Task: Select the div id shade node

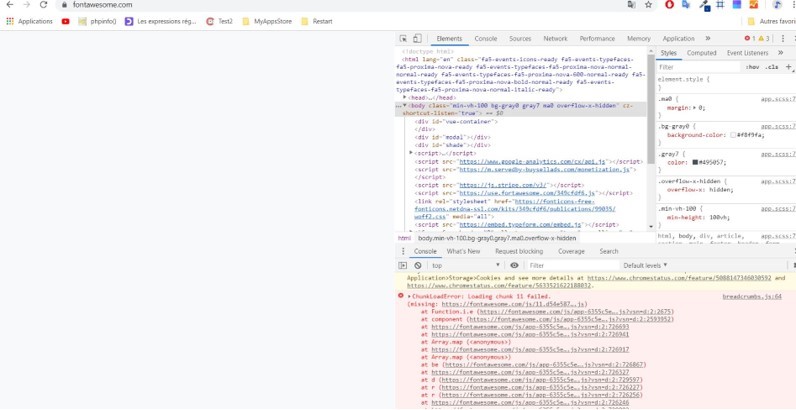Action: [x=452, y=145]
